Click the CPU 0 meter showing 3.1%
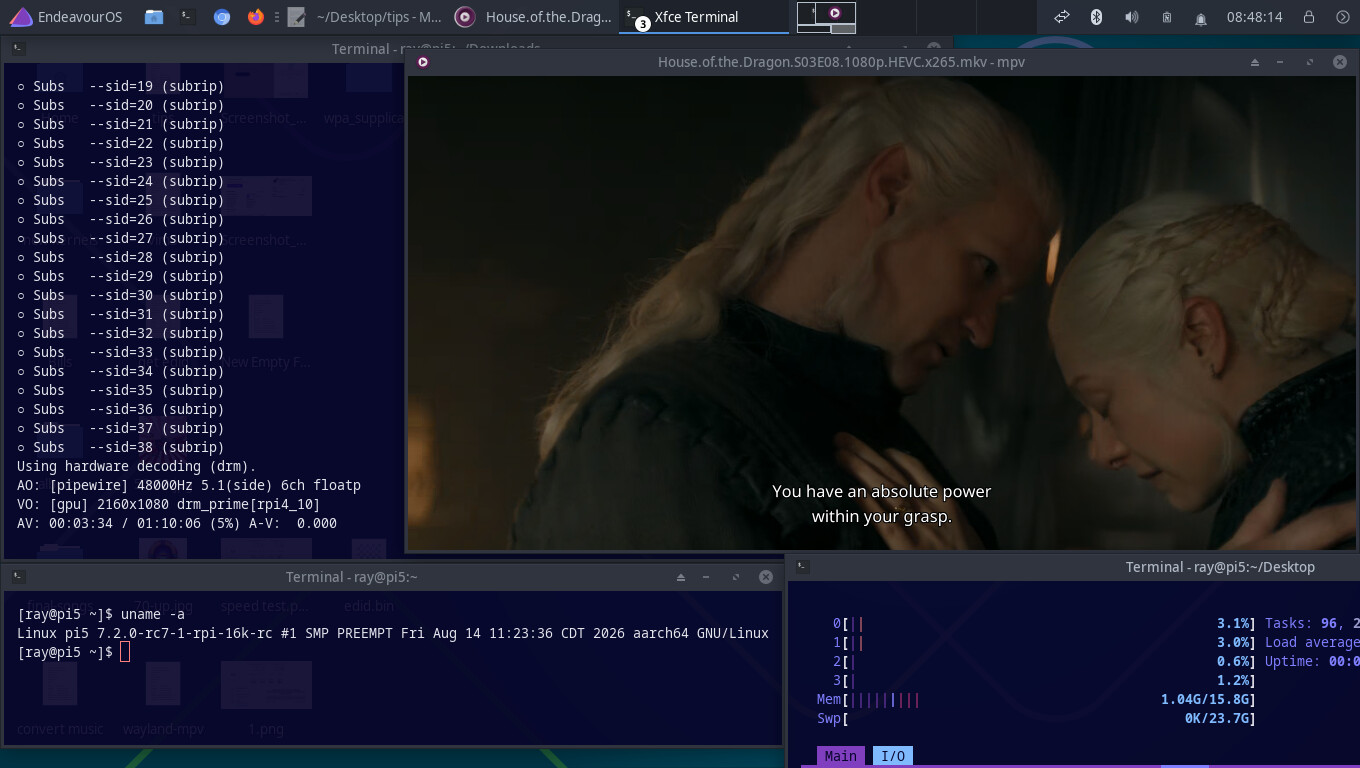The image size is (1360, 768). [x=1044, y=623]
